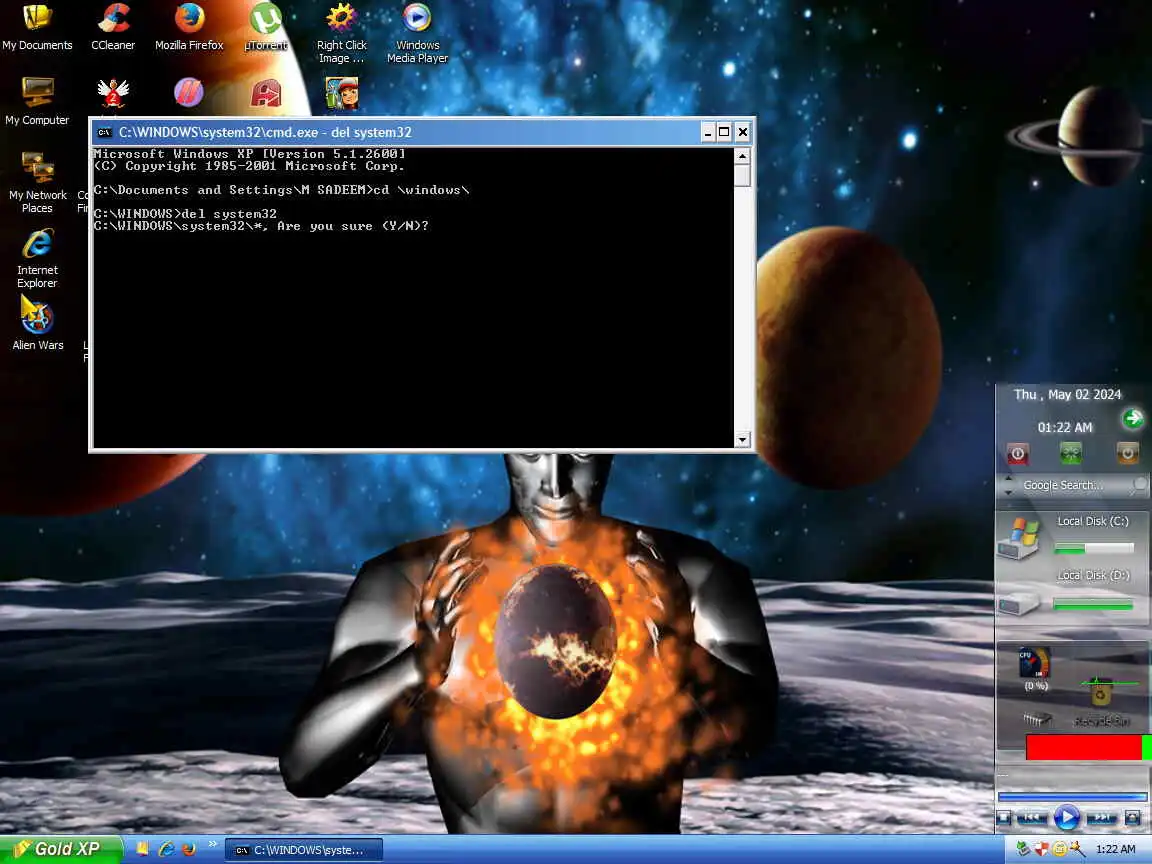Click the up/down arrows beside Google Search
1152x864 pixels.
pos(1007,484)
